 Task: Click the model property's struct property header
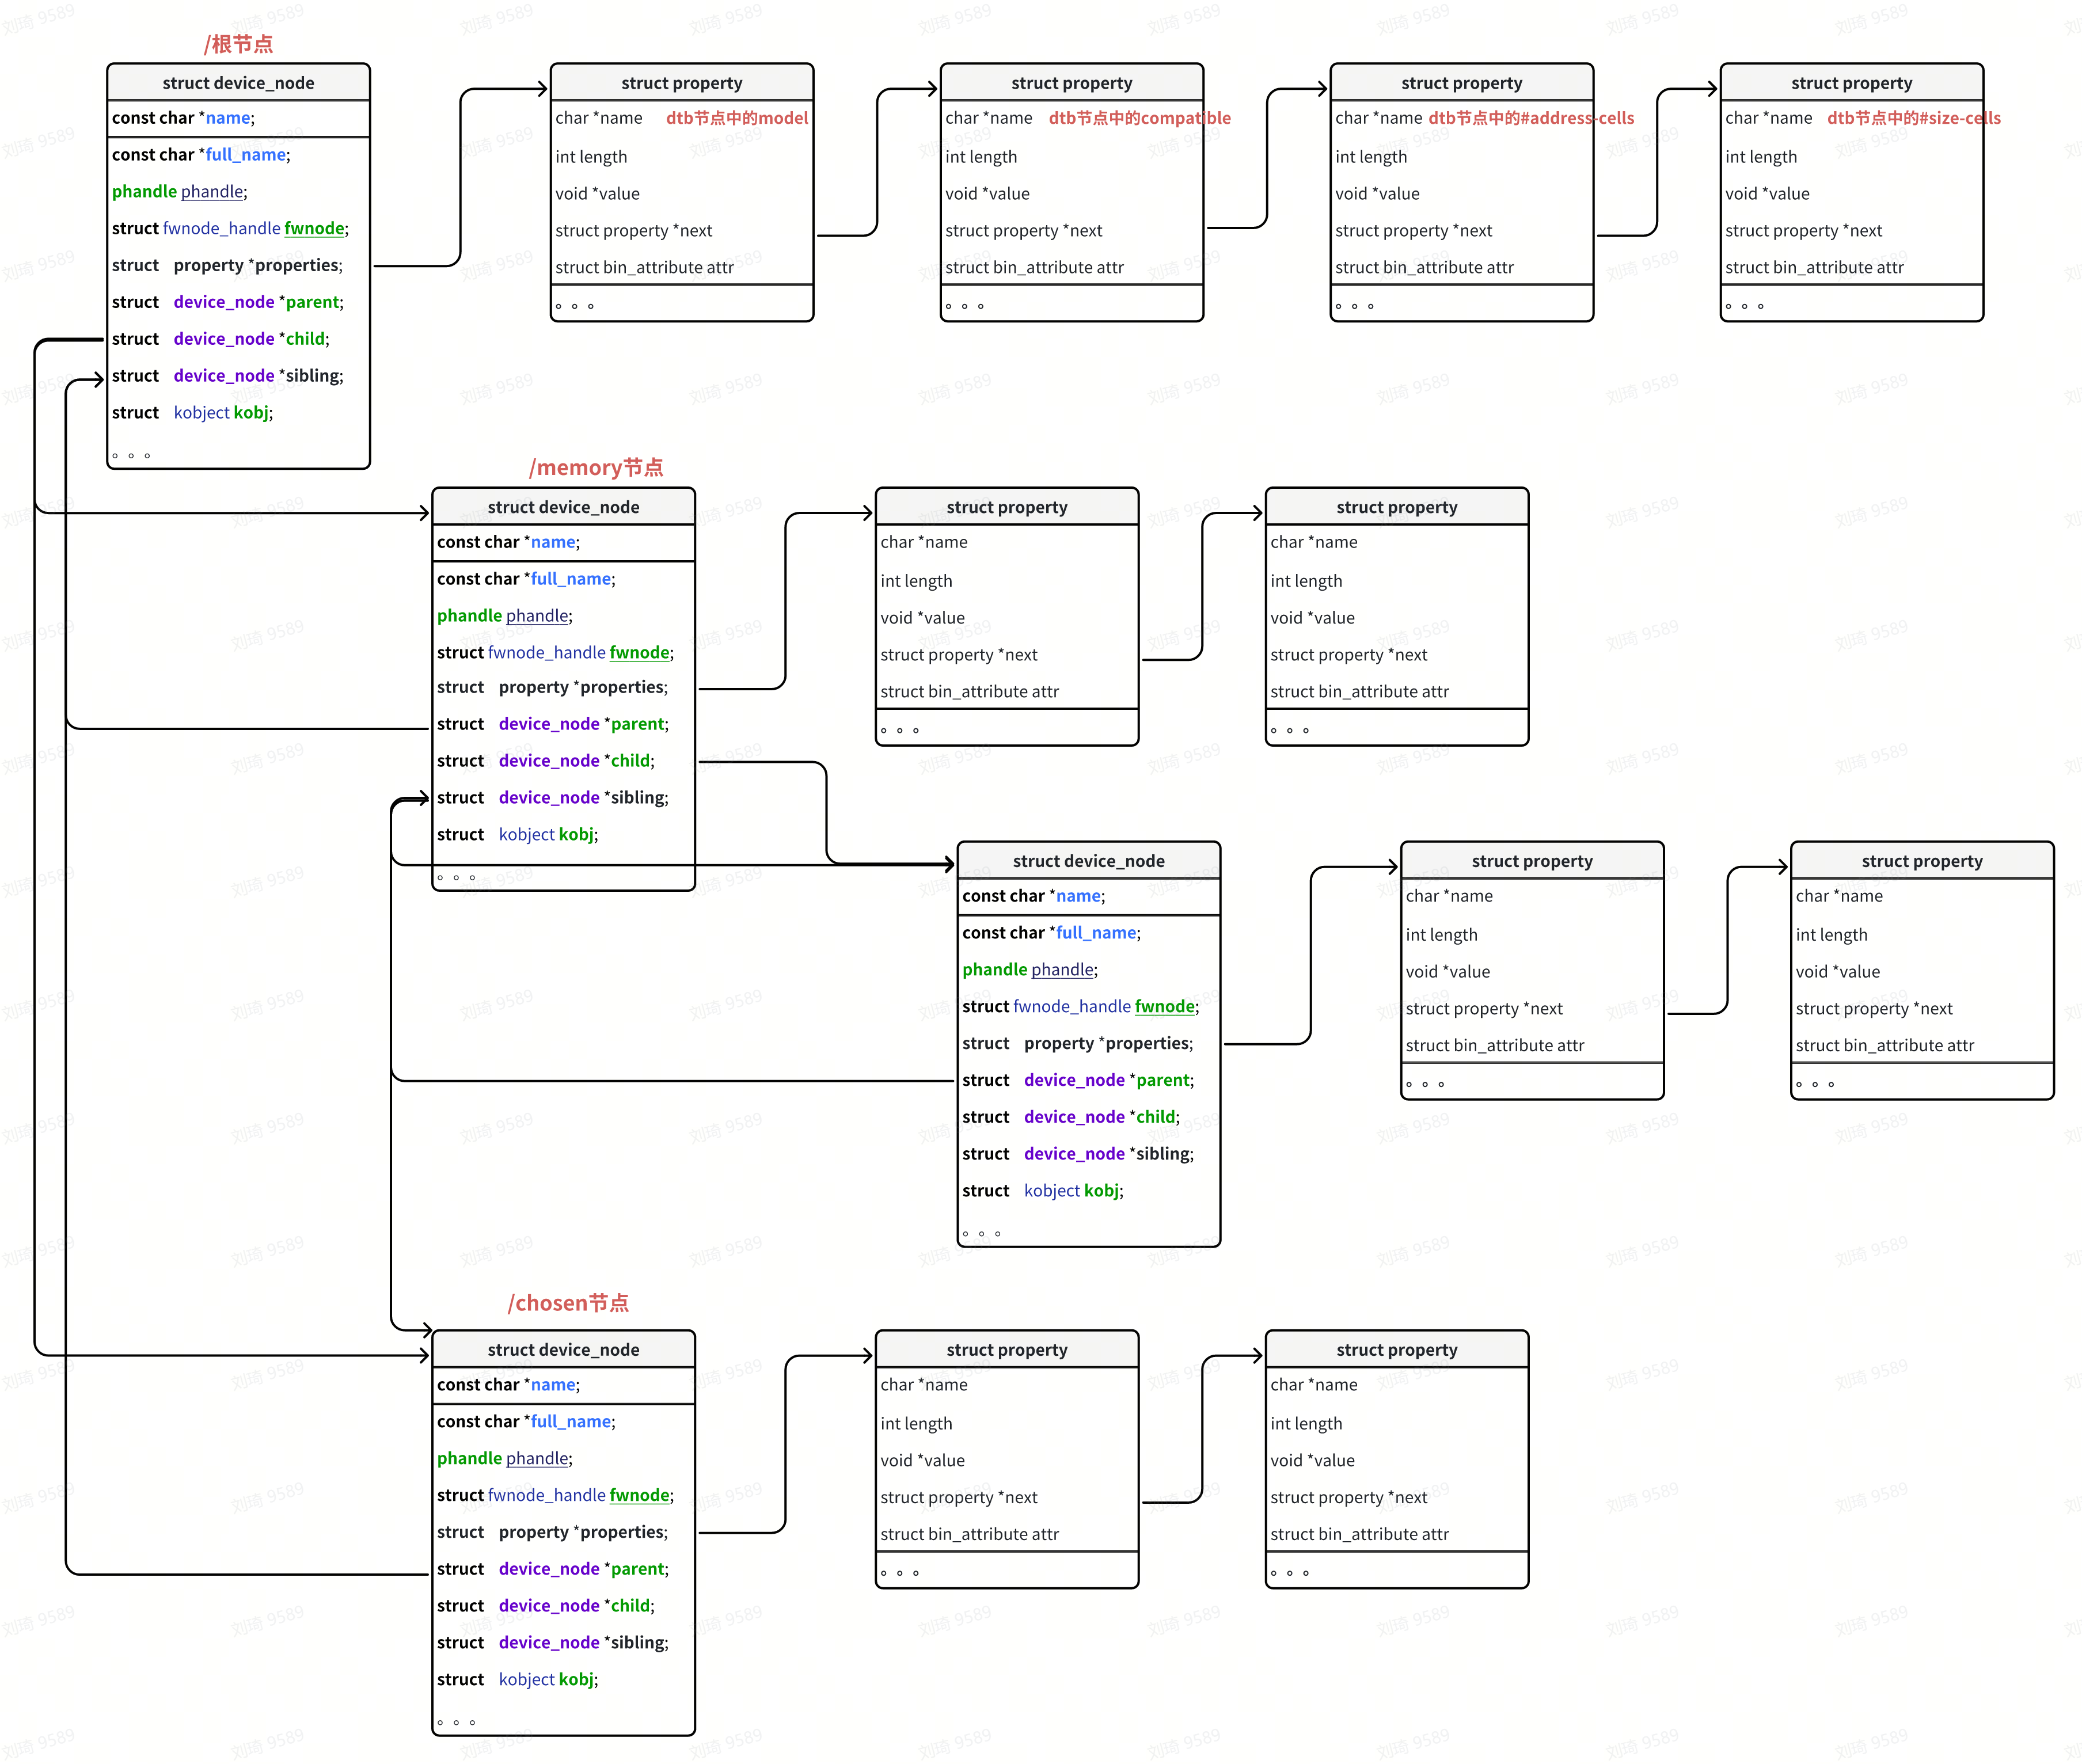(681, 83)
